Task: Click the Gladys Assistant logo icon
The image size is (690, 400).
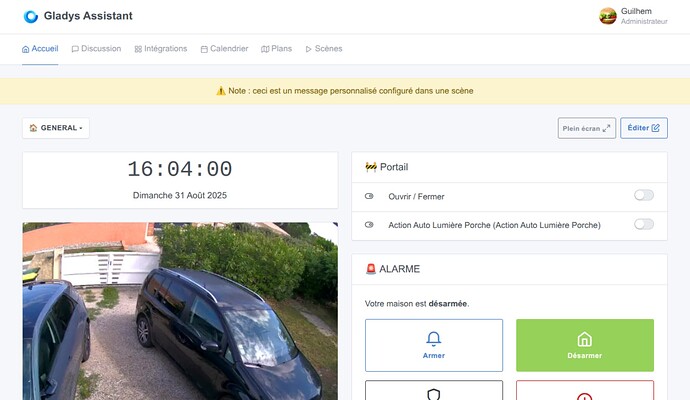Action: click(x=31, y=16)
